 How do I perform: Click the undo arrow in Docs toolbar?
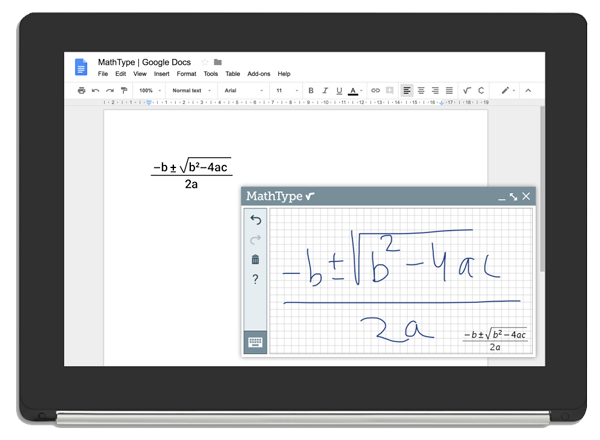(x=96, y=91)
